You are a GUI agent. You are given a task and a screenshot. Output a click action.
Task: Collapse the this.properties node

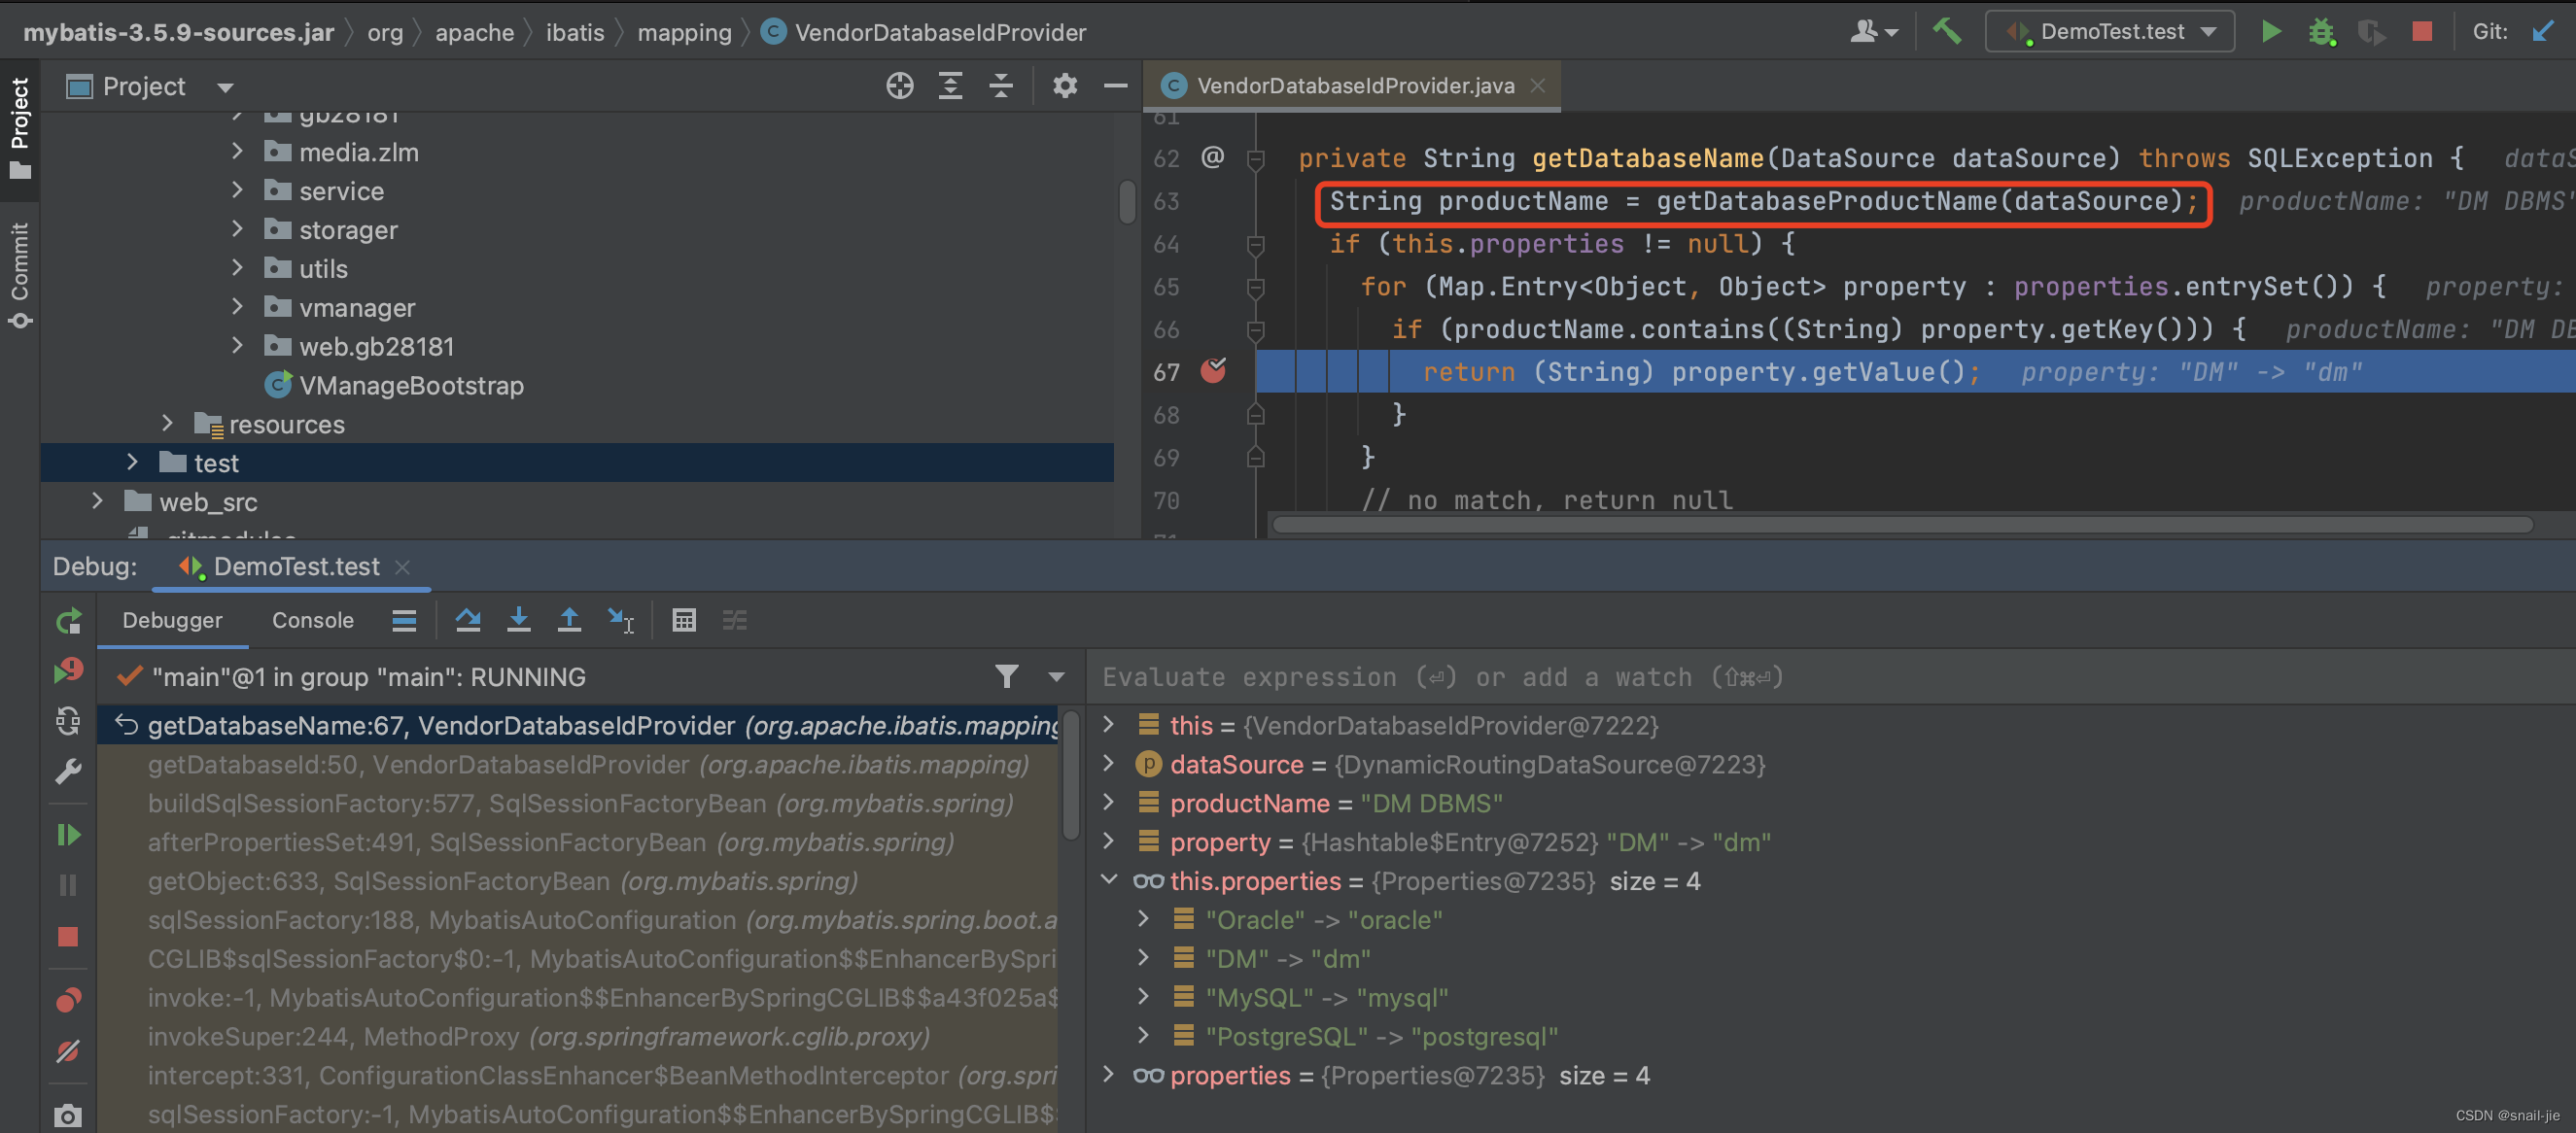1110,881
